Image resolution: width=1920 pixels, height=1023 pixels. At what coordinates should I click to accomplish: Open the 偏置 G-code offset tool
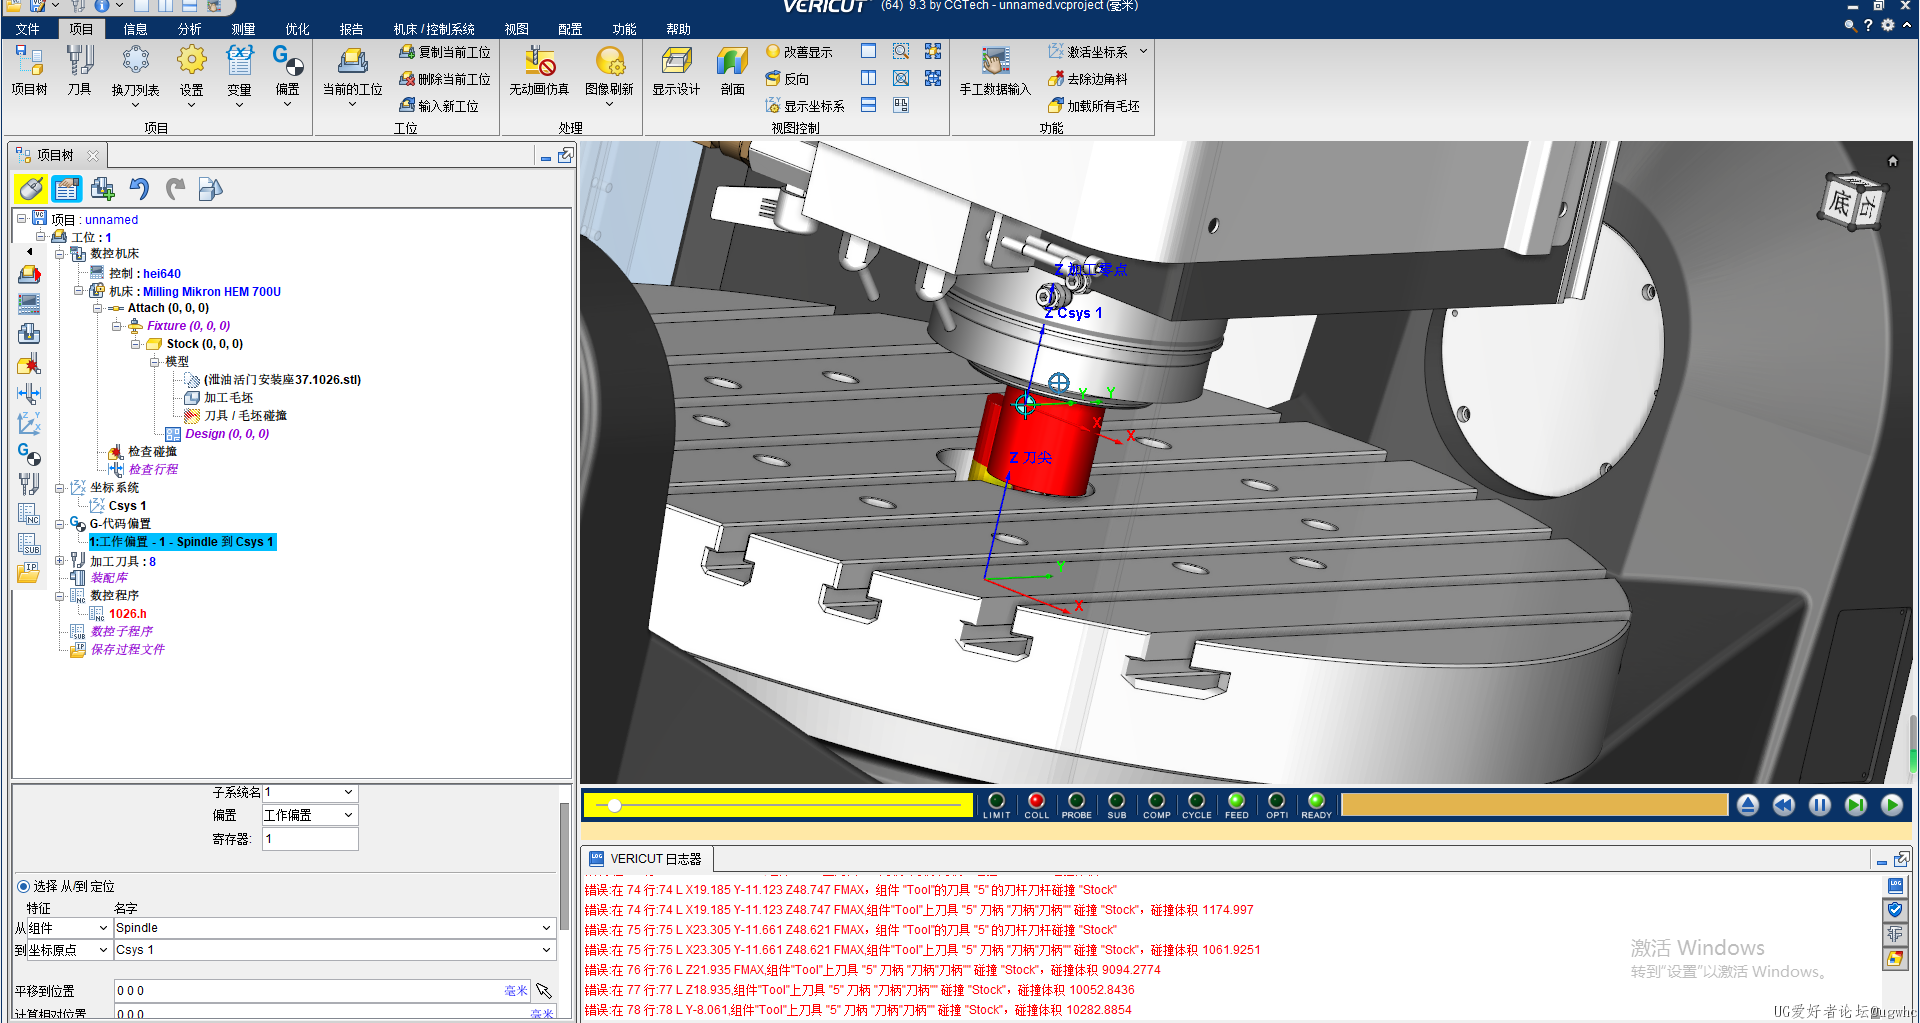pyautogui.click(x=287, y=76)
